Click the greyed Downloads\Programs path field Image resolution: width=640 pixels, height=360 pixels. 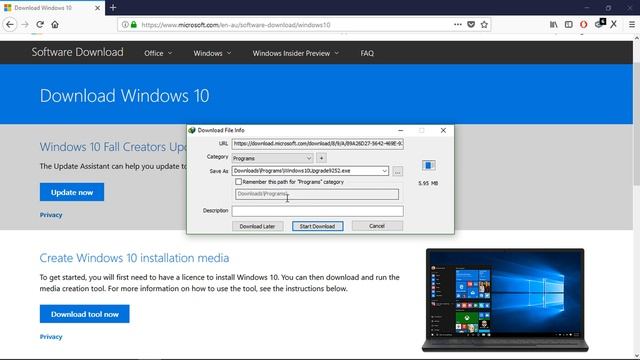[x=317, y=194]
